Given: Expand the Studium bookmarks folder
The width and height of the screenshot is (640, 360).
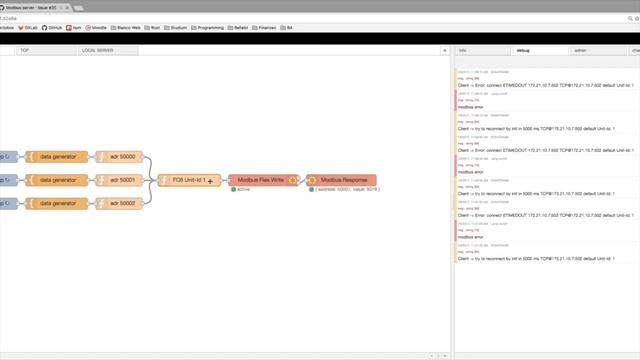Looking at the screenshot, I should (176, 28).
